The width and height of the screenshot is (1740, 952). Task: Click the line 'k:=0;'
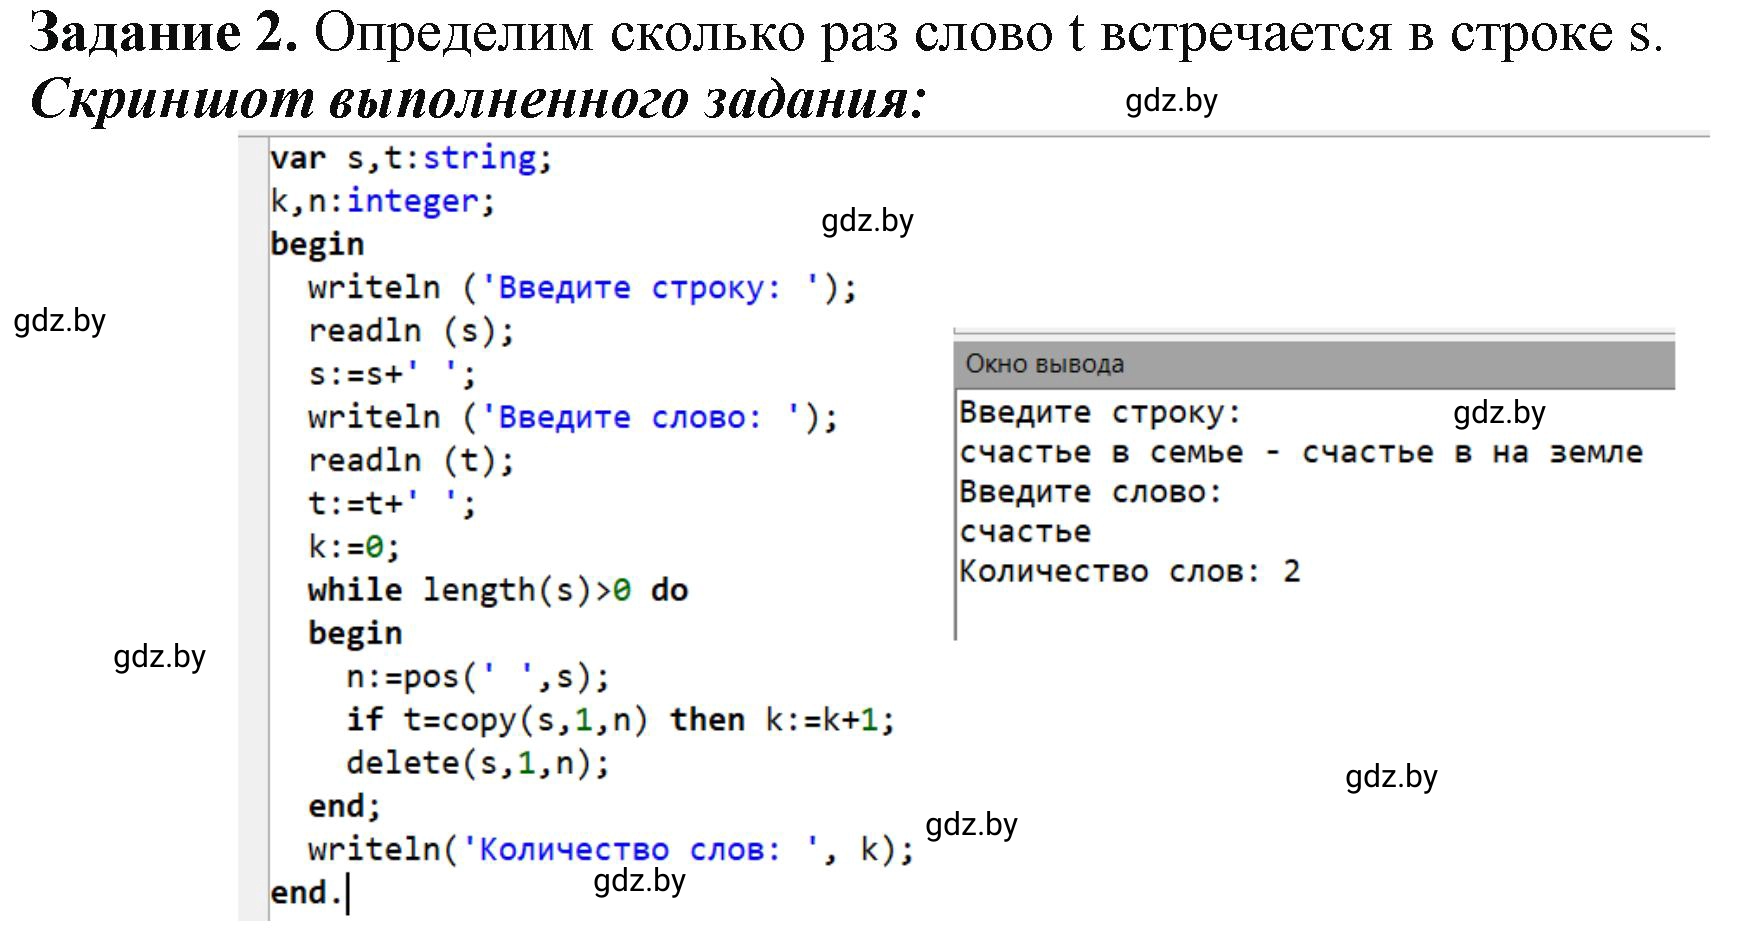[x=354, y=547]
